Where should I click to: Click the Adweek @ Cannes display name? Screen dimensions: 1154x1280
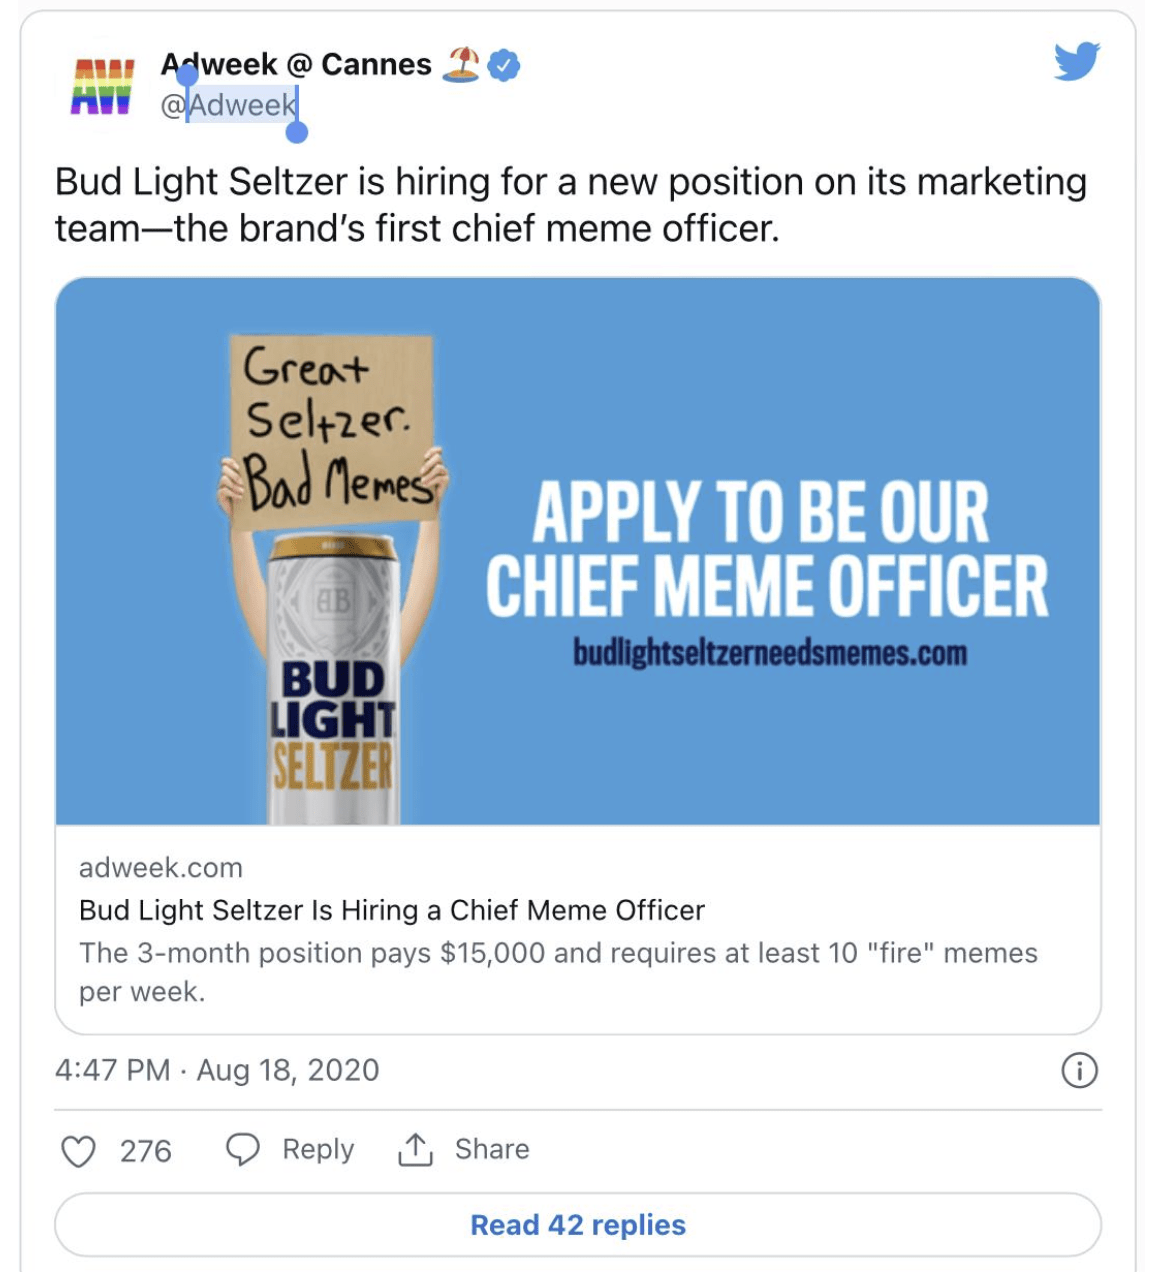(296, 64)
